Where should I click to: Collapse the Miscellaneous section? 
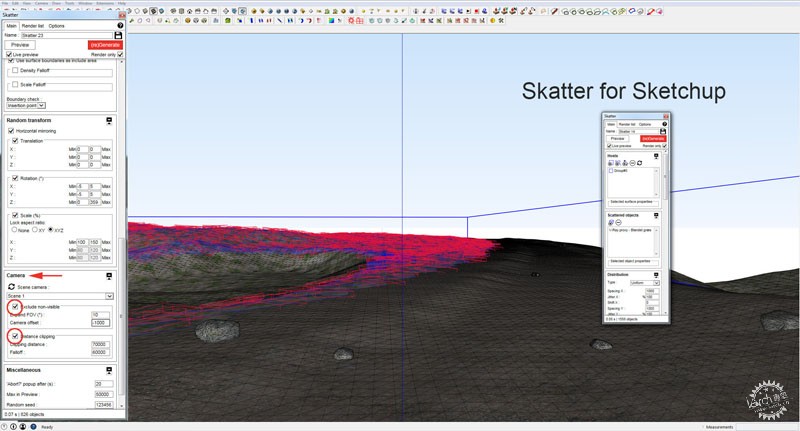click(x=109, y=370)
